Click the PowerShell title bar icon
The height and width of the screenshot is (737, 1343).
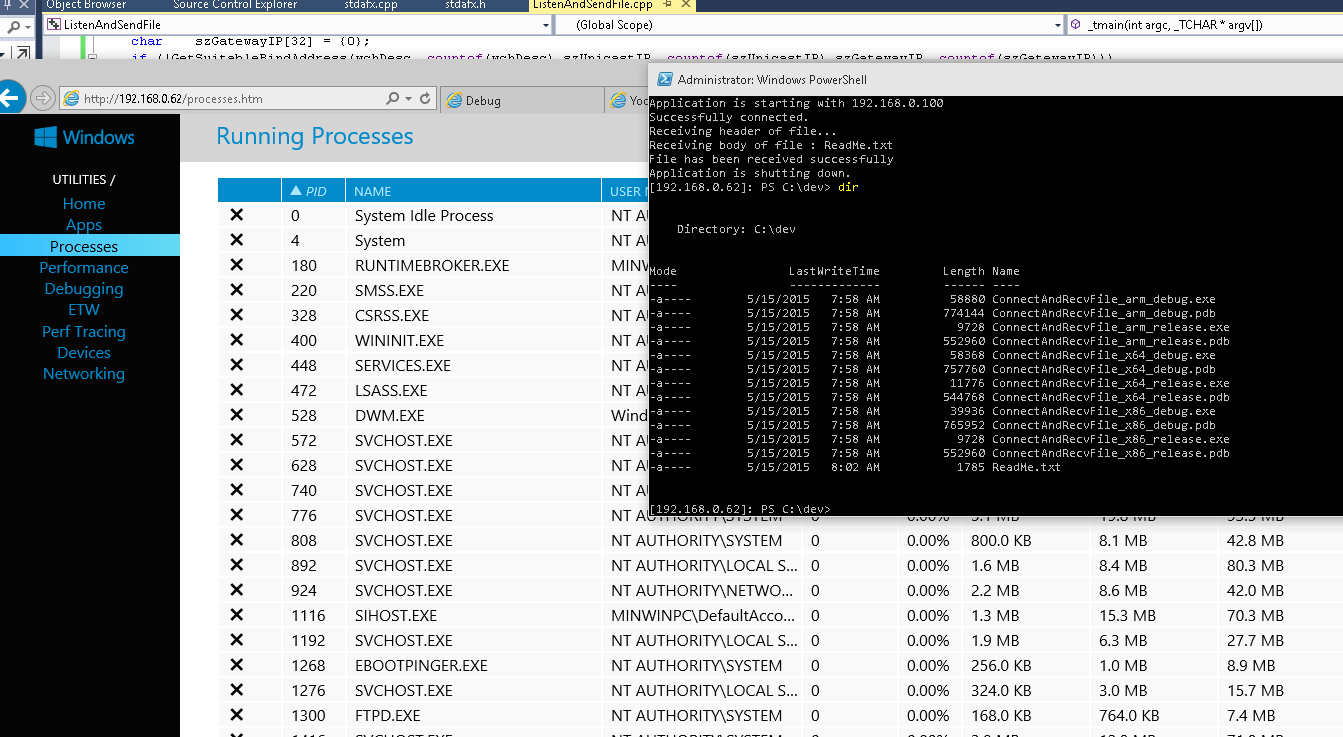[x=662, y=79]
